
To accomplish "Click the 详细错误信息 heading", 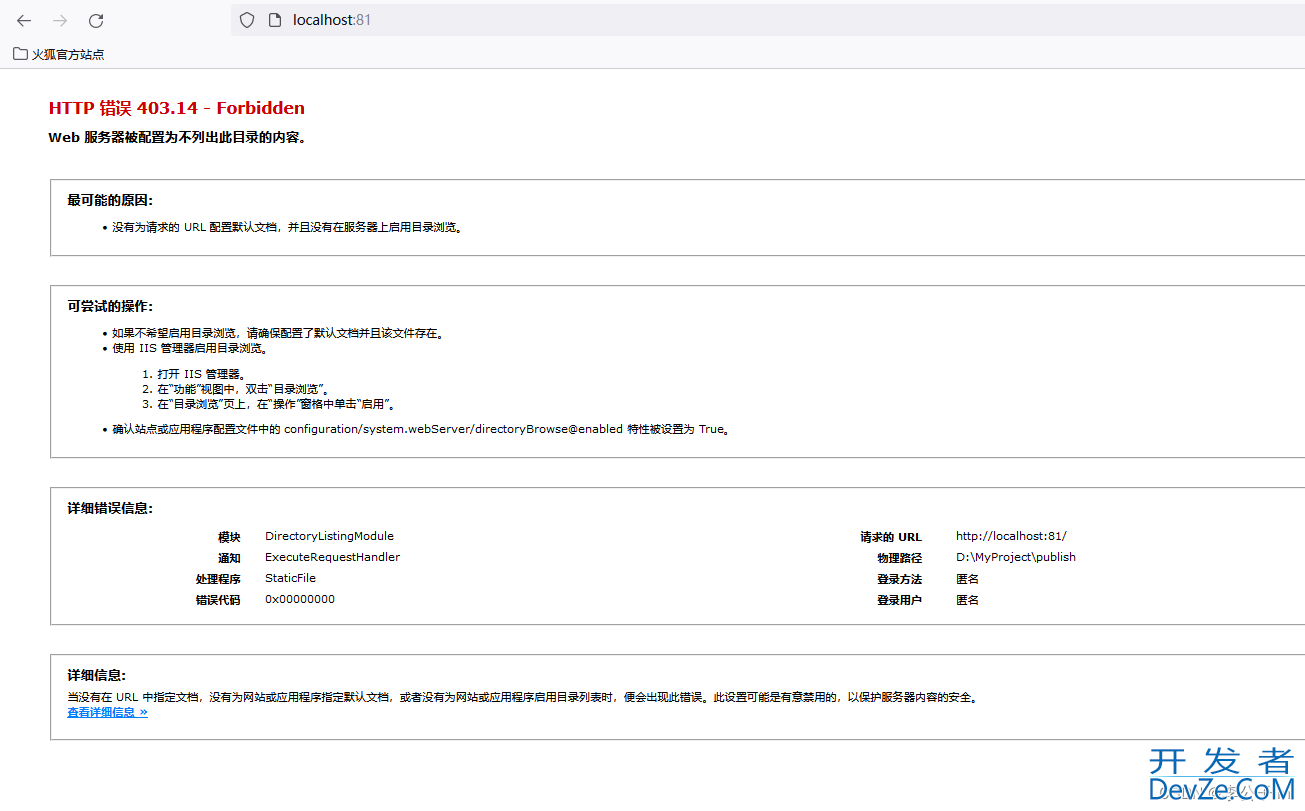I will coord(110,509).
